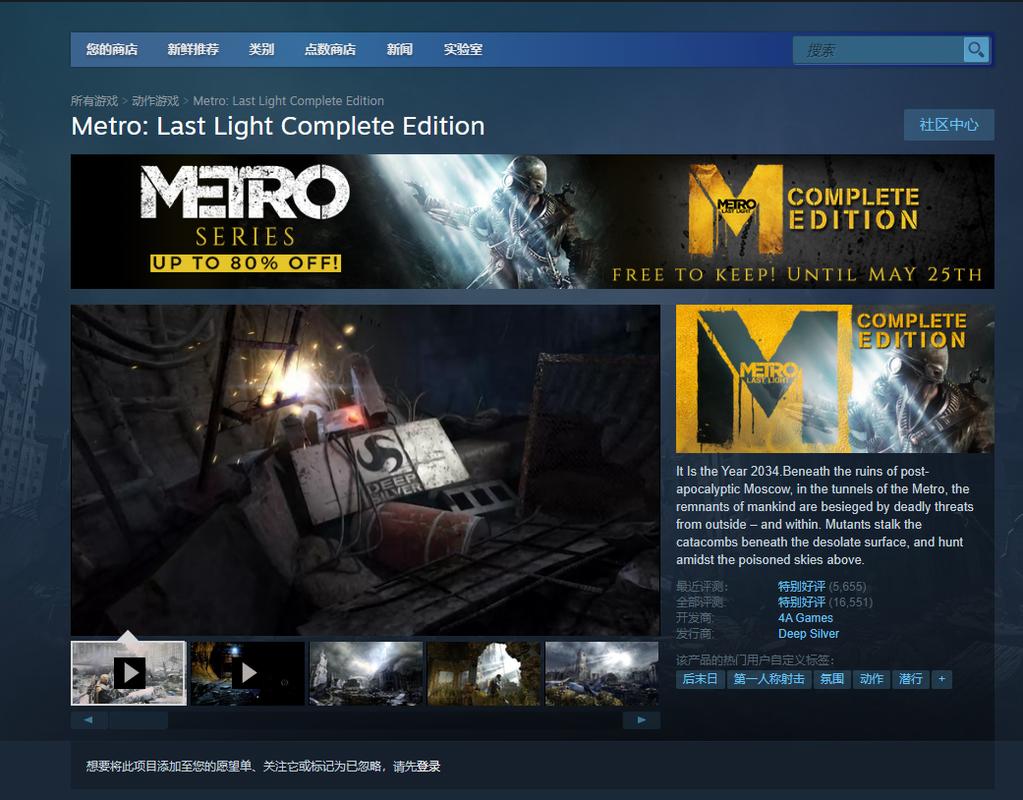Click the 登录 login link

[428, 767]
